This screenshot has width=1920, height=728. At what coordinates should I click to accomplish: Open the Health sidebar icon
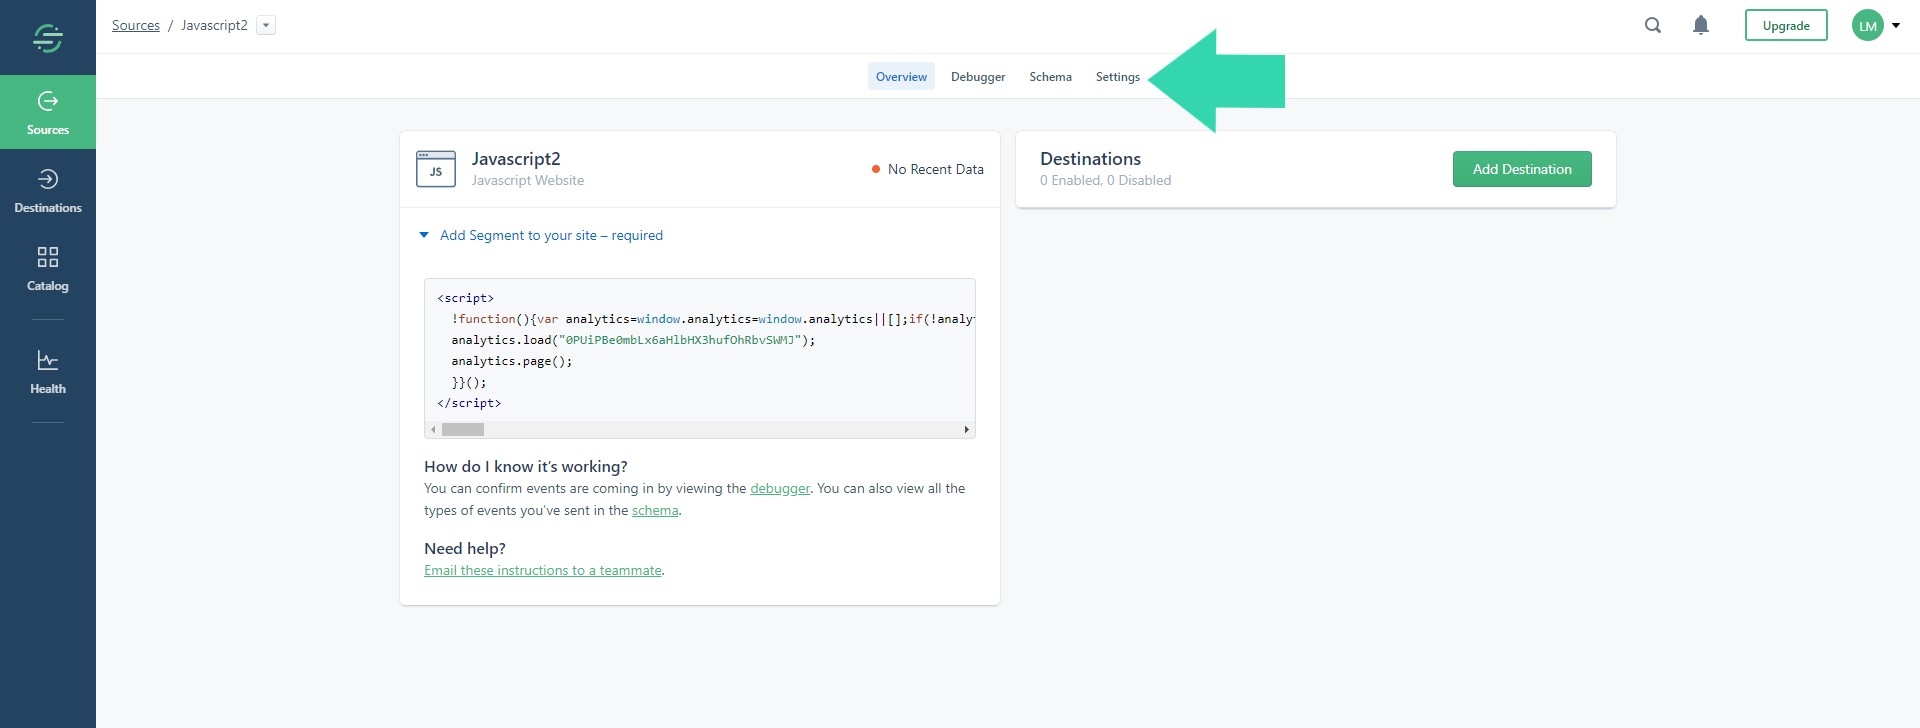click(x=47, y=371)
